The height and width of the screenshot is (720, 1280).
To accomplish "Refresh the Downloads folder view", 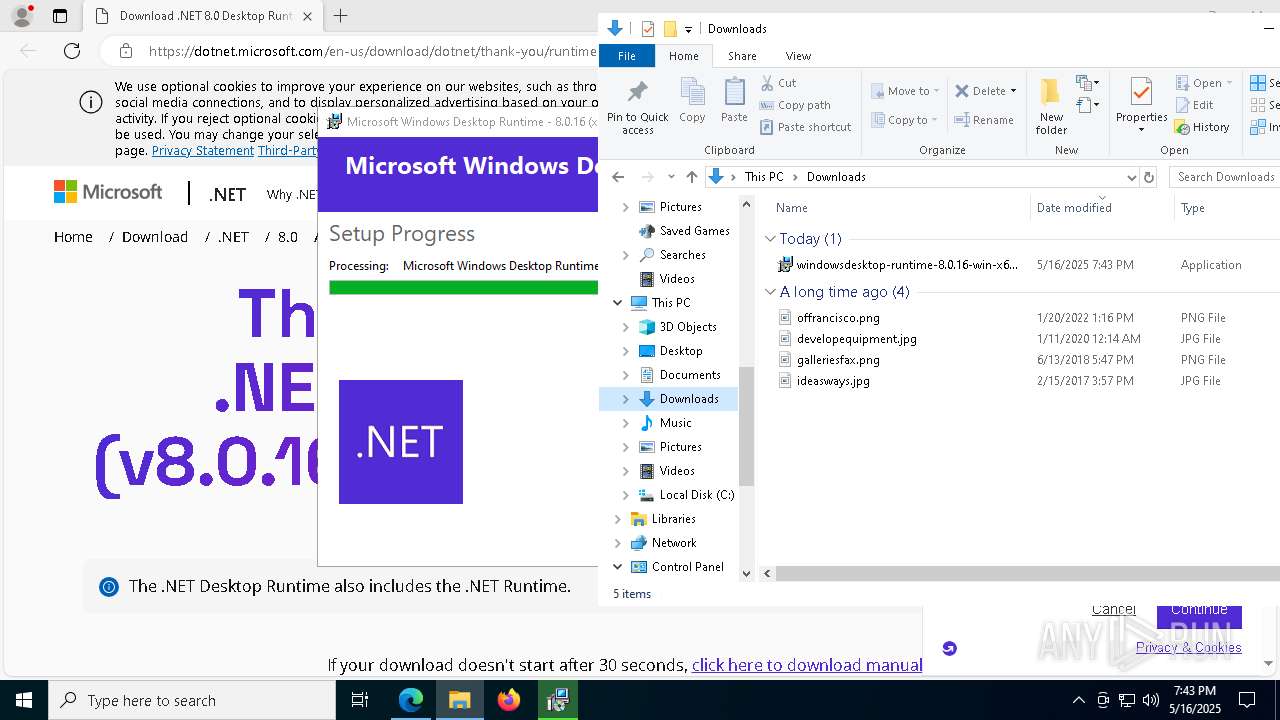I will 1149,177.
